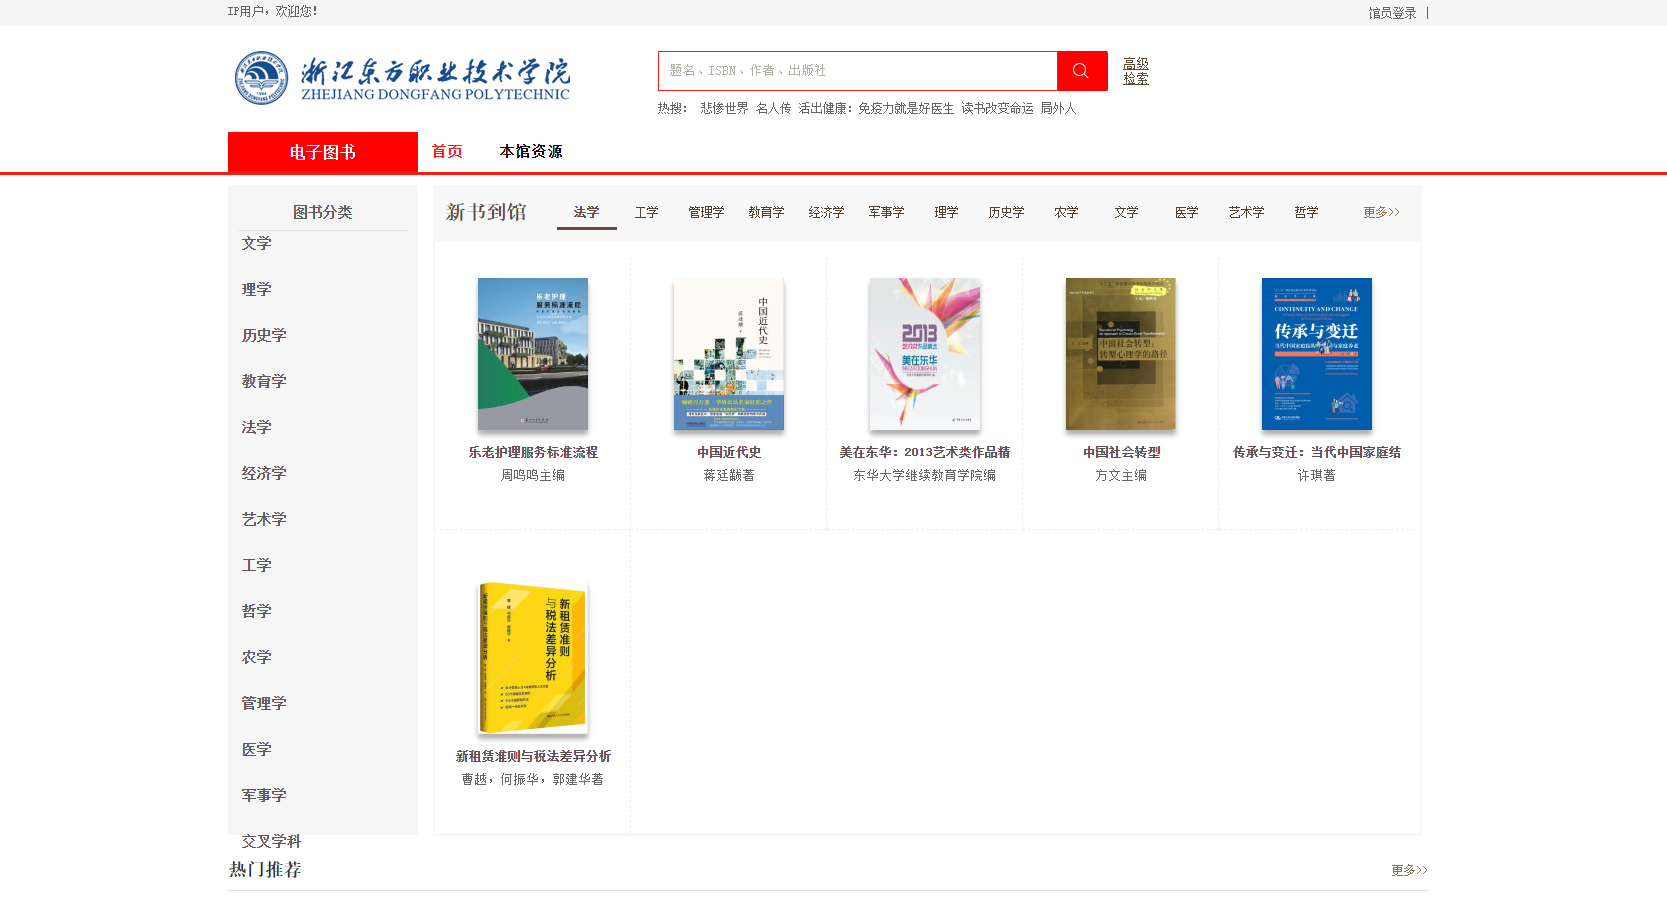Click the search magnifier icon
The image size is (1667, 912).
click(1080, 70)
